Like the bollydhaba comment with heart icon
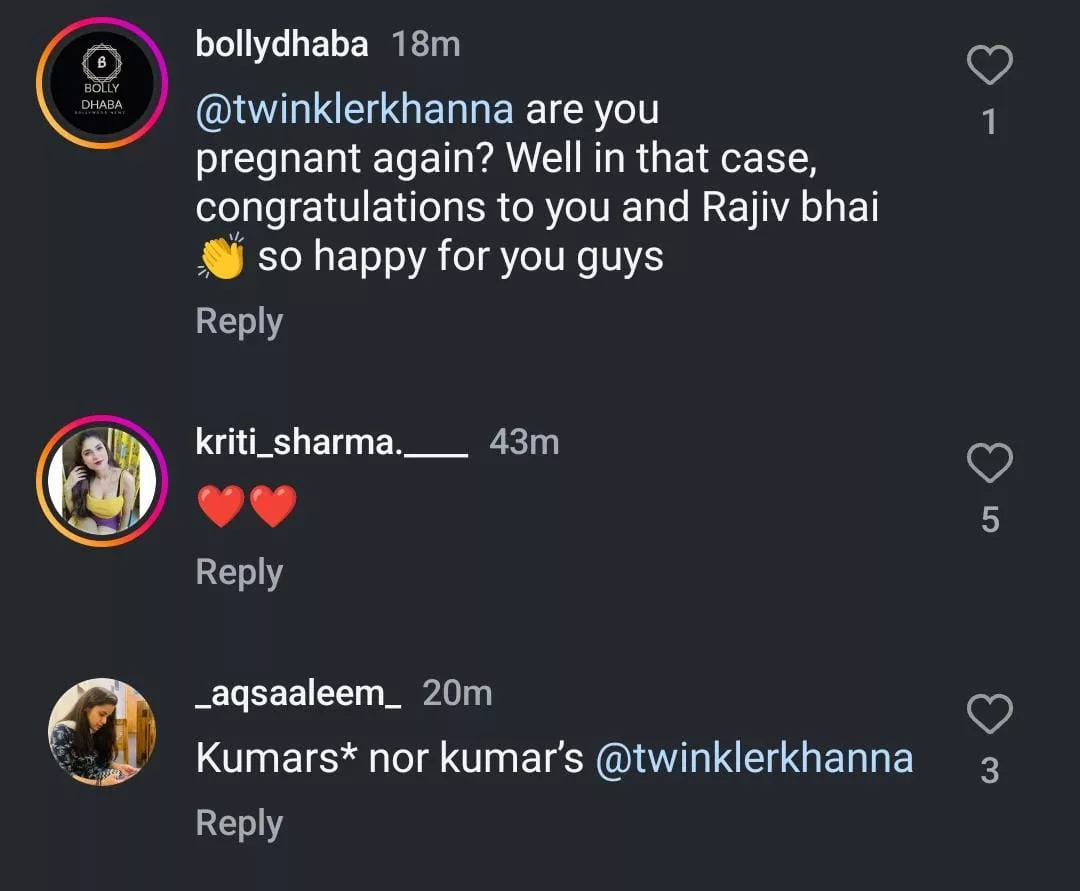The width and height of the screenshot is (1080, 891). click(x=990, y=67)
